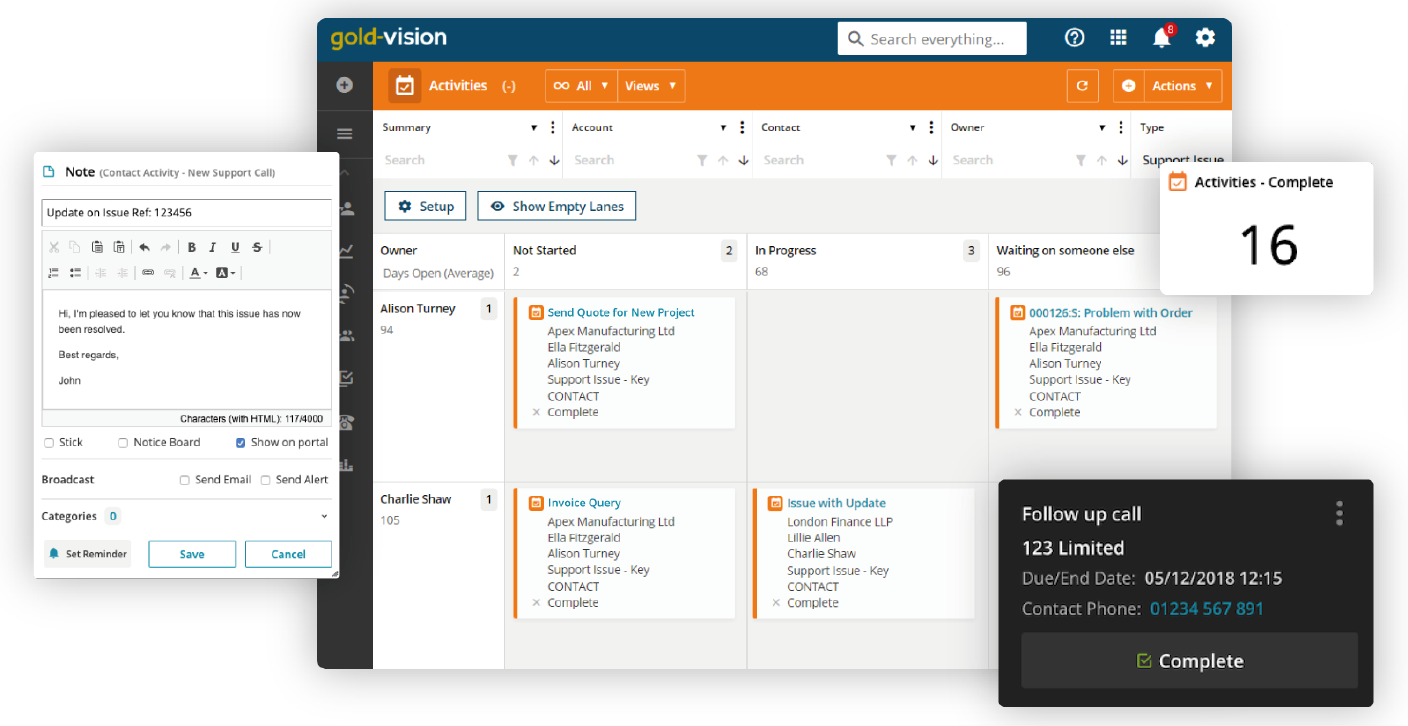Disable the Show on portal checkbox

239,442
